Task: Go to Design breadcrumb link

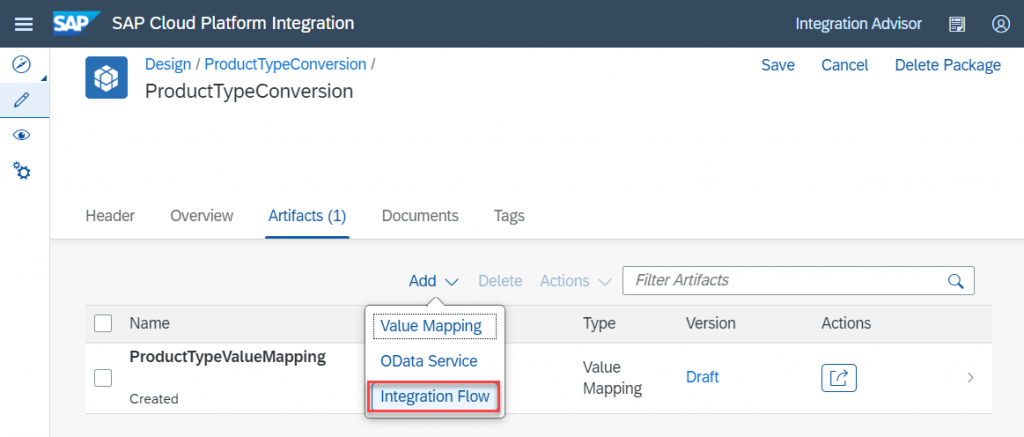Action: pyautogui.click(x=168, y=65)
